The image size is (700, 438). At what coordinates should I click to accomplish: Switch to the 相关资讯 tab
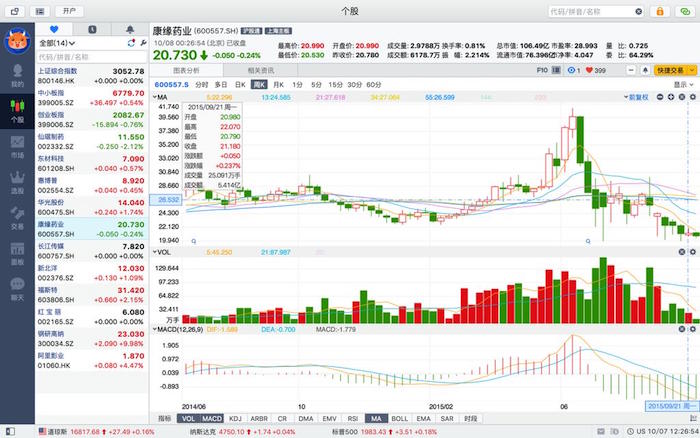tap(261, 71)
